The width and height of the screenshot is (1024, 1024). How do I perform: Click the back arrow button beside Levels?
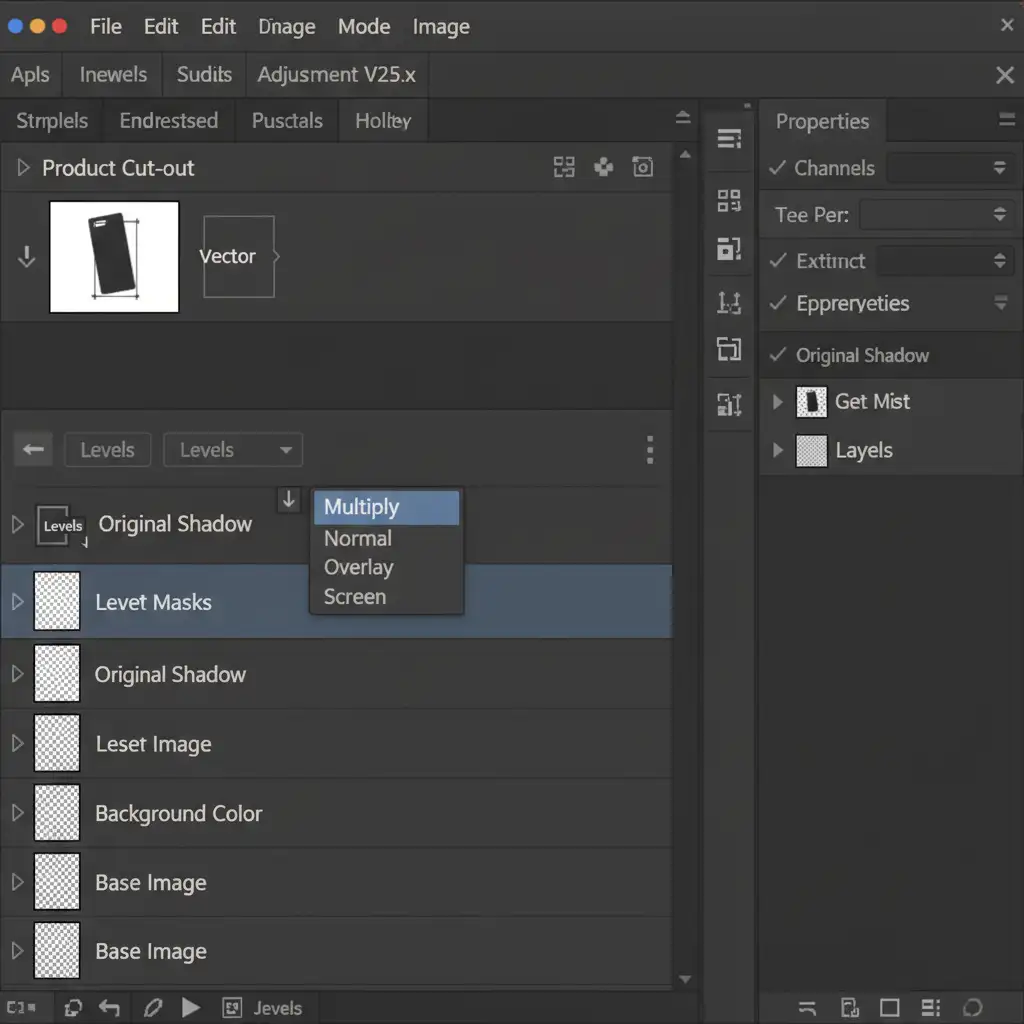[x=33, y=450]
